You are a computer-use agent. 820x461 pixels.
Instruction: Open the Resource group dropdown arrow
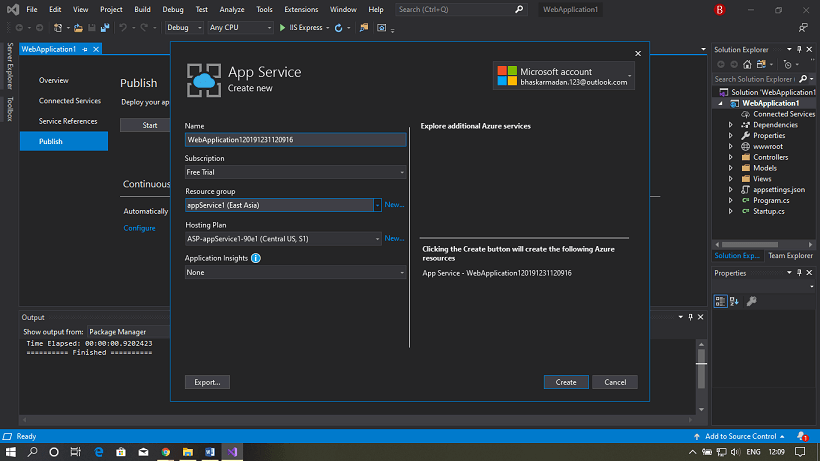(x=377, y=205)
